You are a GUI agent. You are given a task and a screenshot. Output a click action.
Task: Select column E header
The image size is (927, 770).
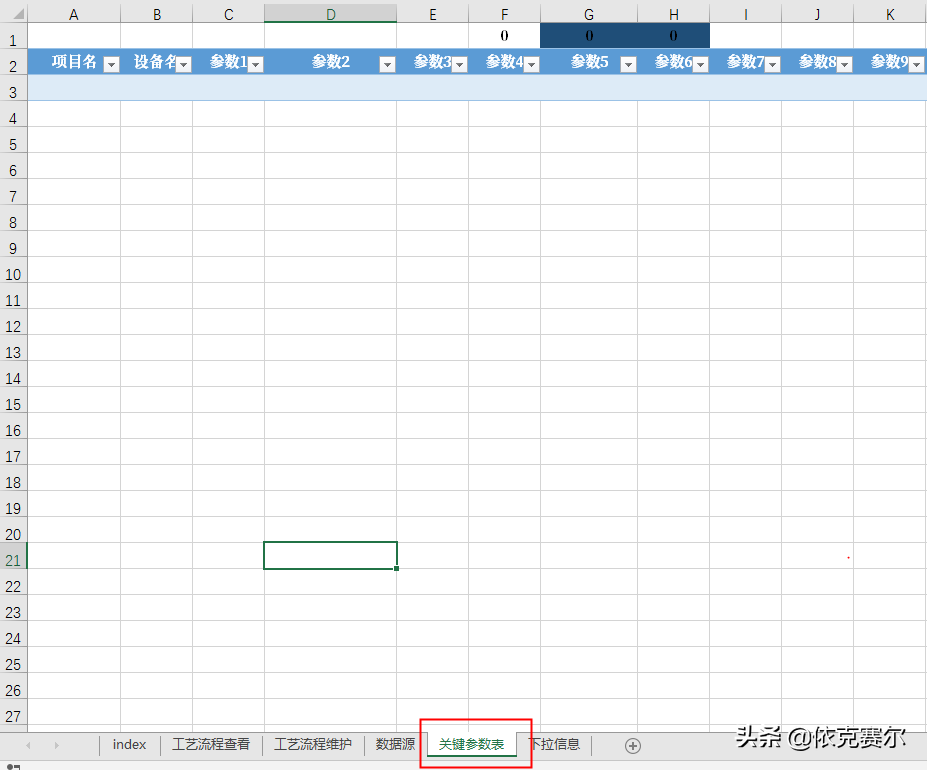(433, 14)
